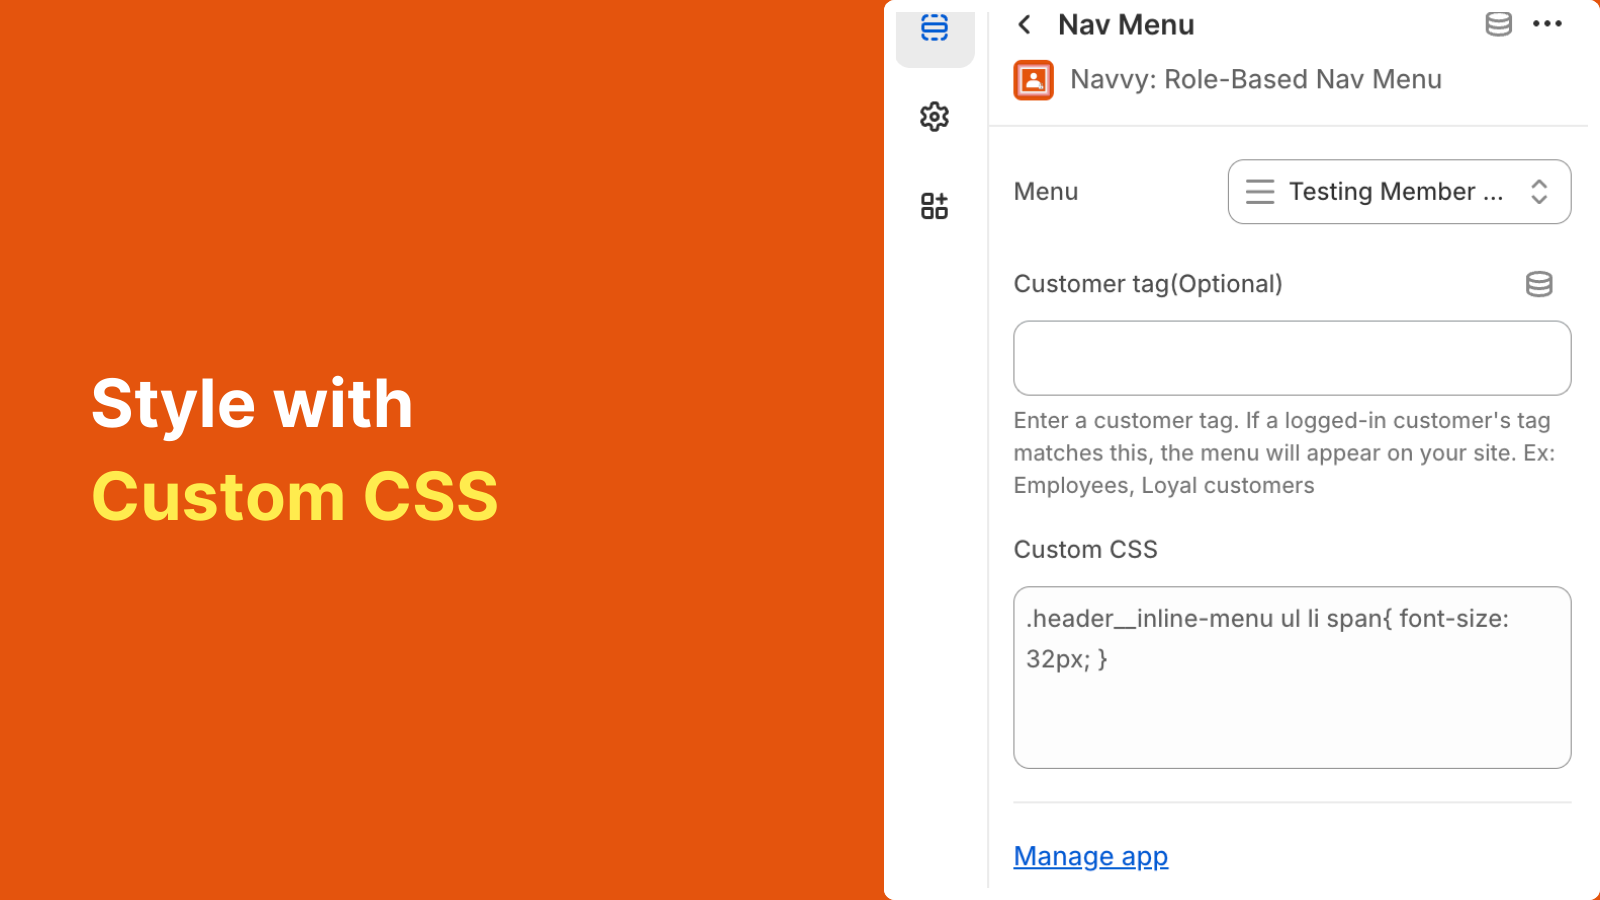Select the Sections icon in the sidebar

coord(934,30)
